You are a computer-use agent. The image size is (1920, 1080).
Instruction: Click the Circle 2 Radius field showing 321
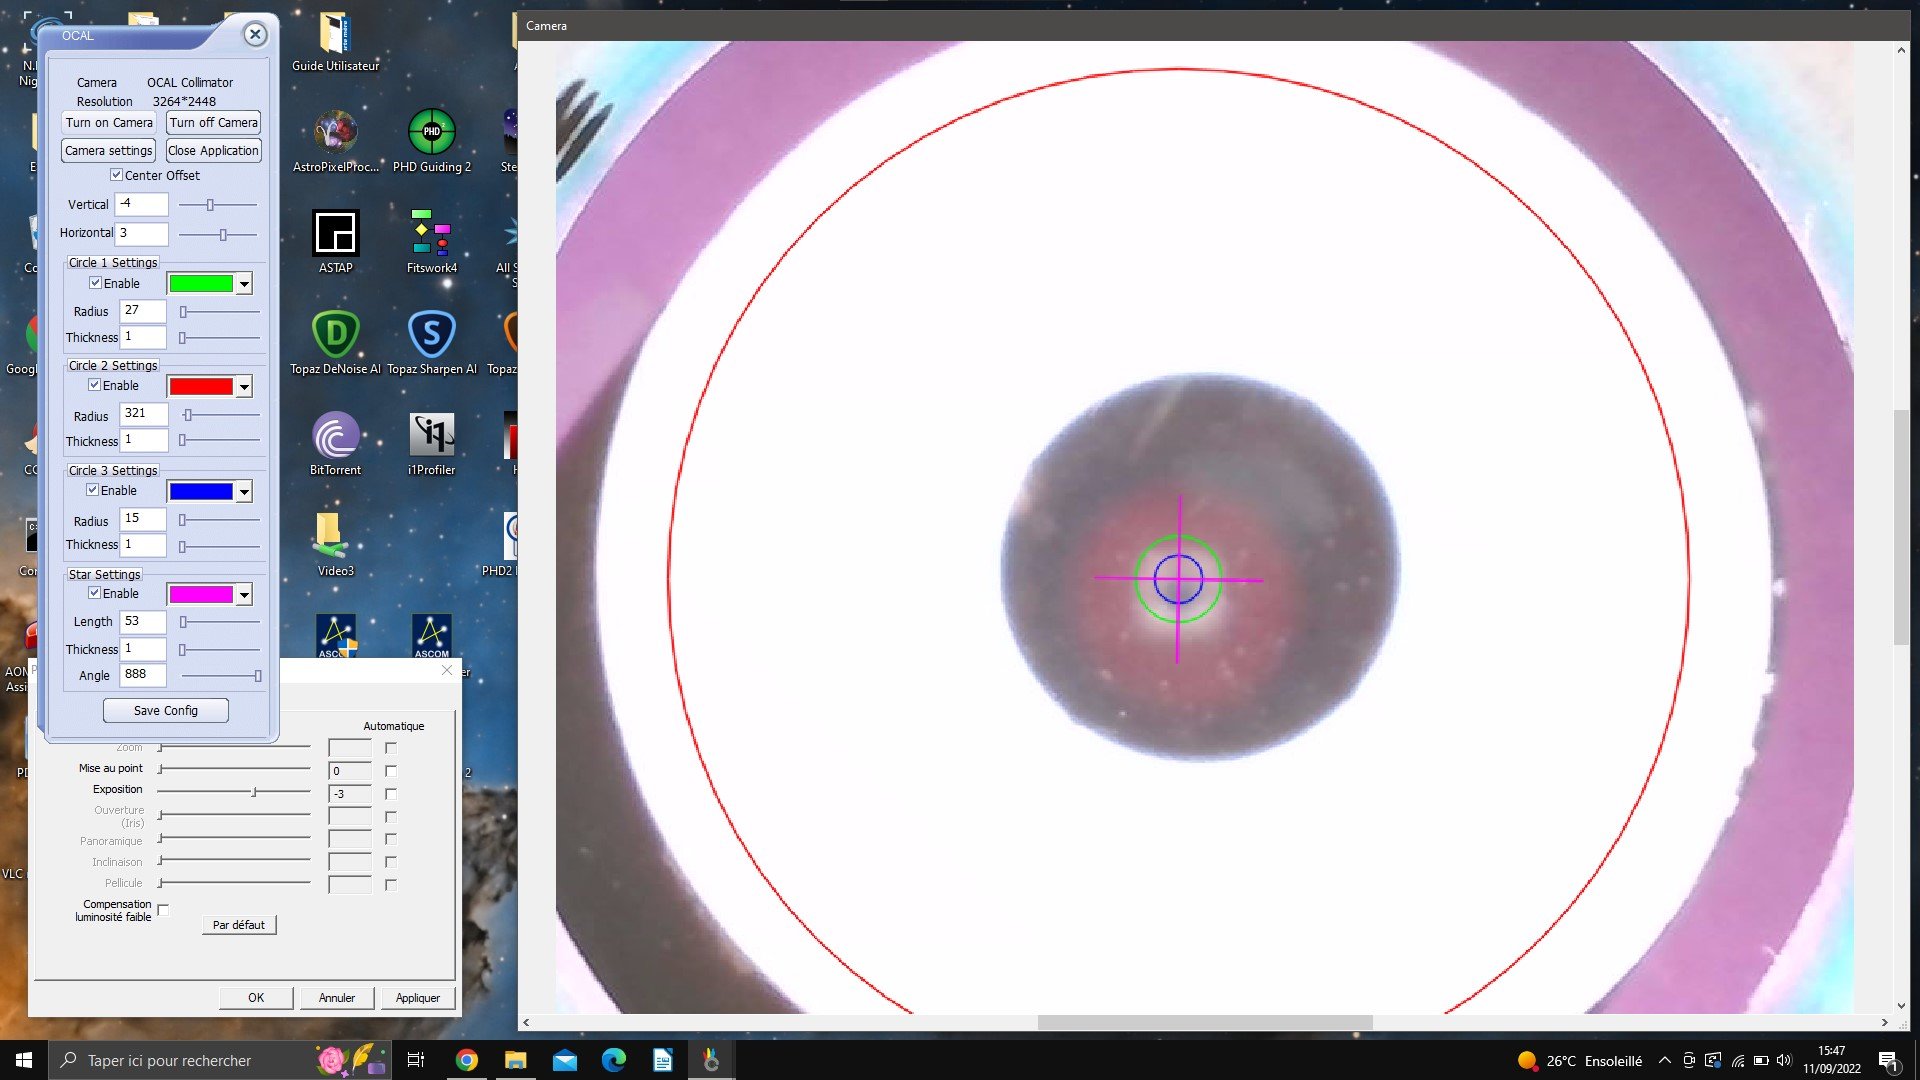(143, 414)
